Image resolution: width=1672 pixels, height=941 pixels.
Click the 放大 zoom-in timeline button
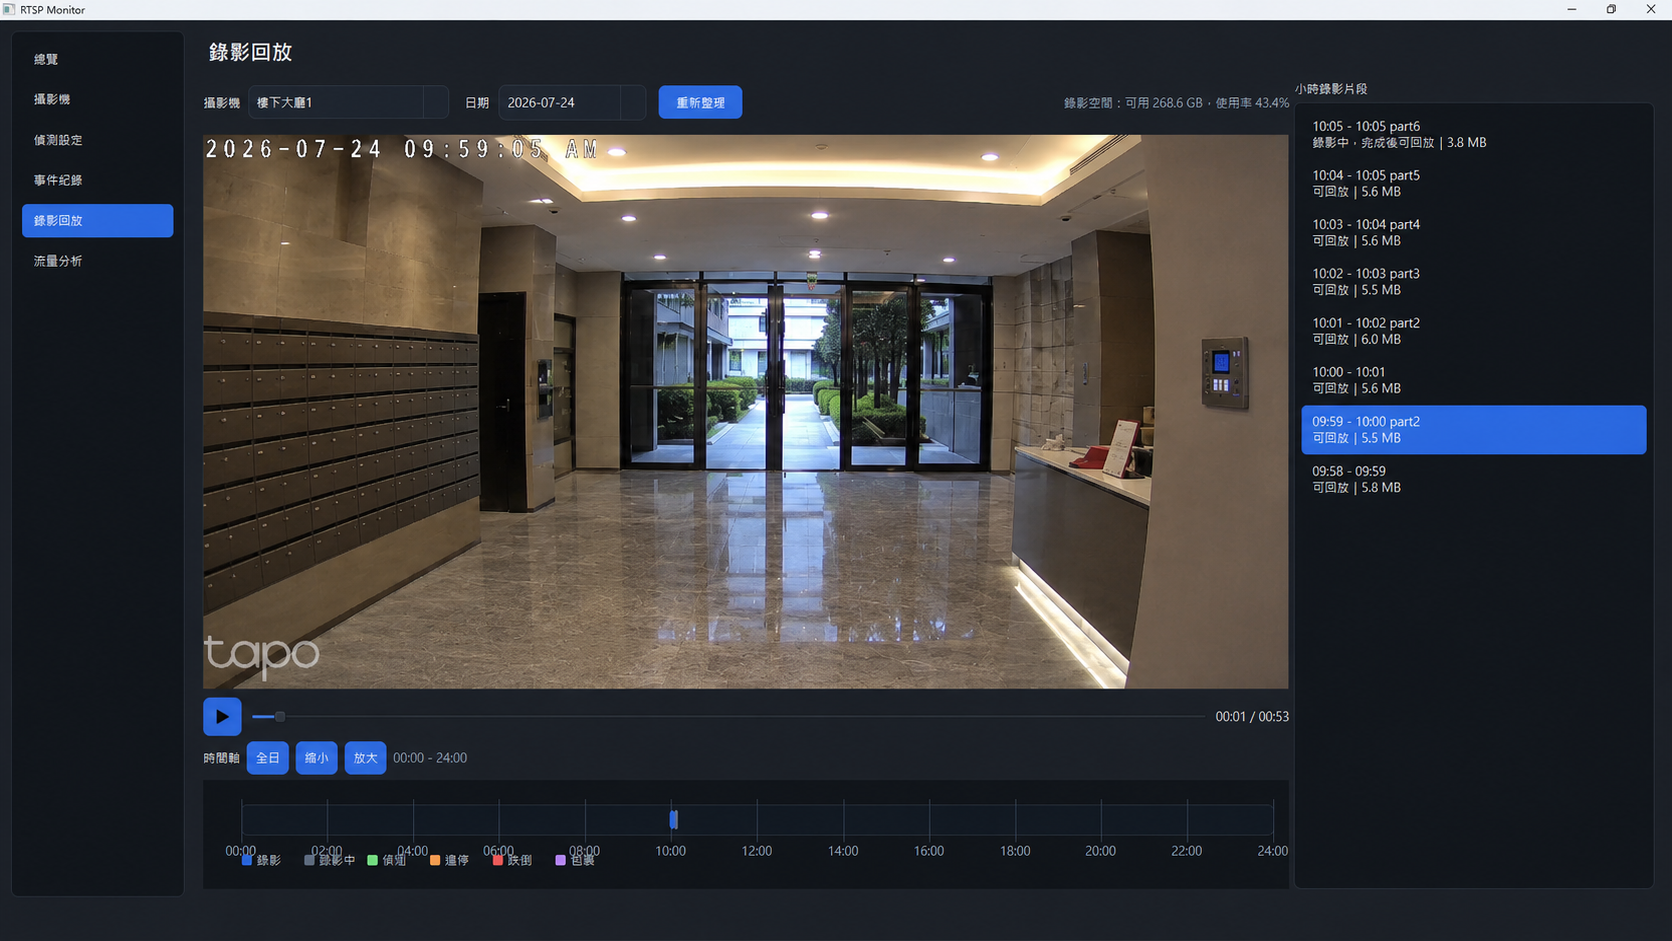365,758
